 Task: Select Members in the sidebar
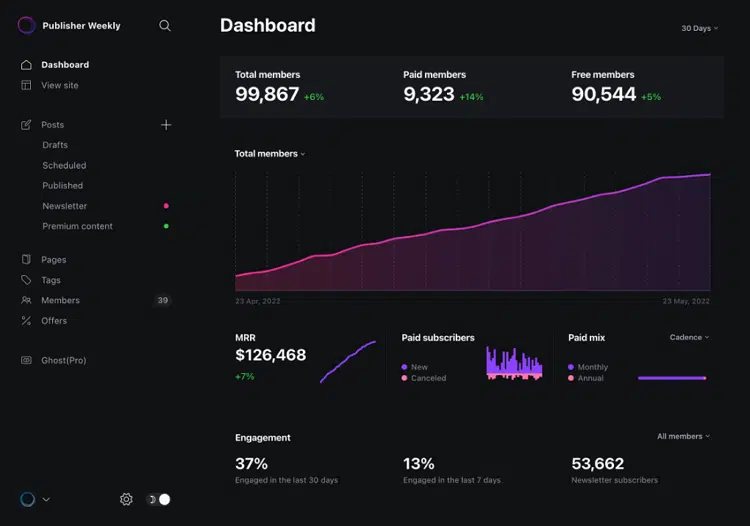60,300
